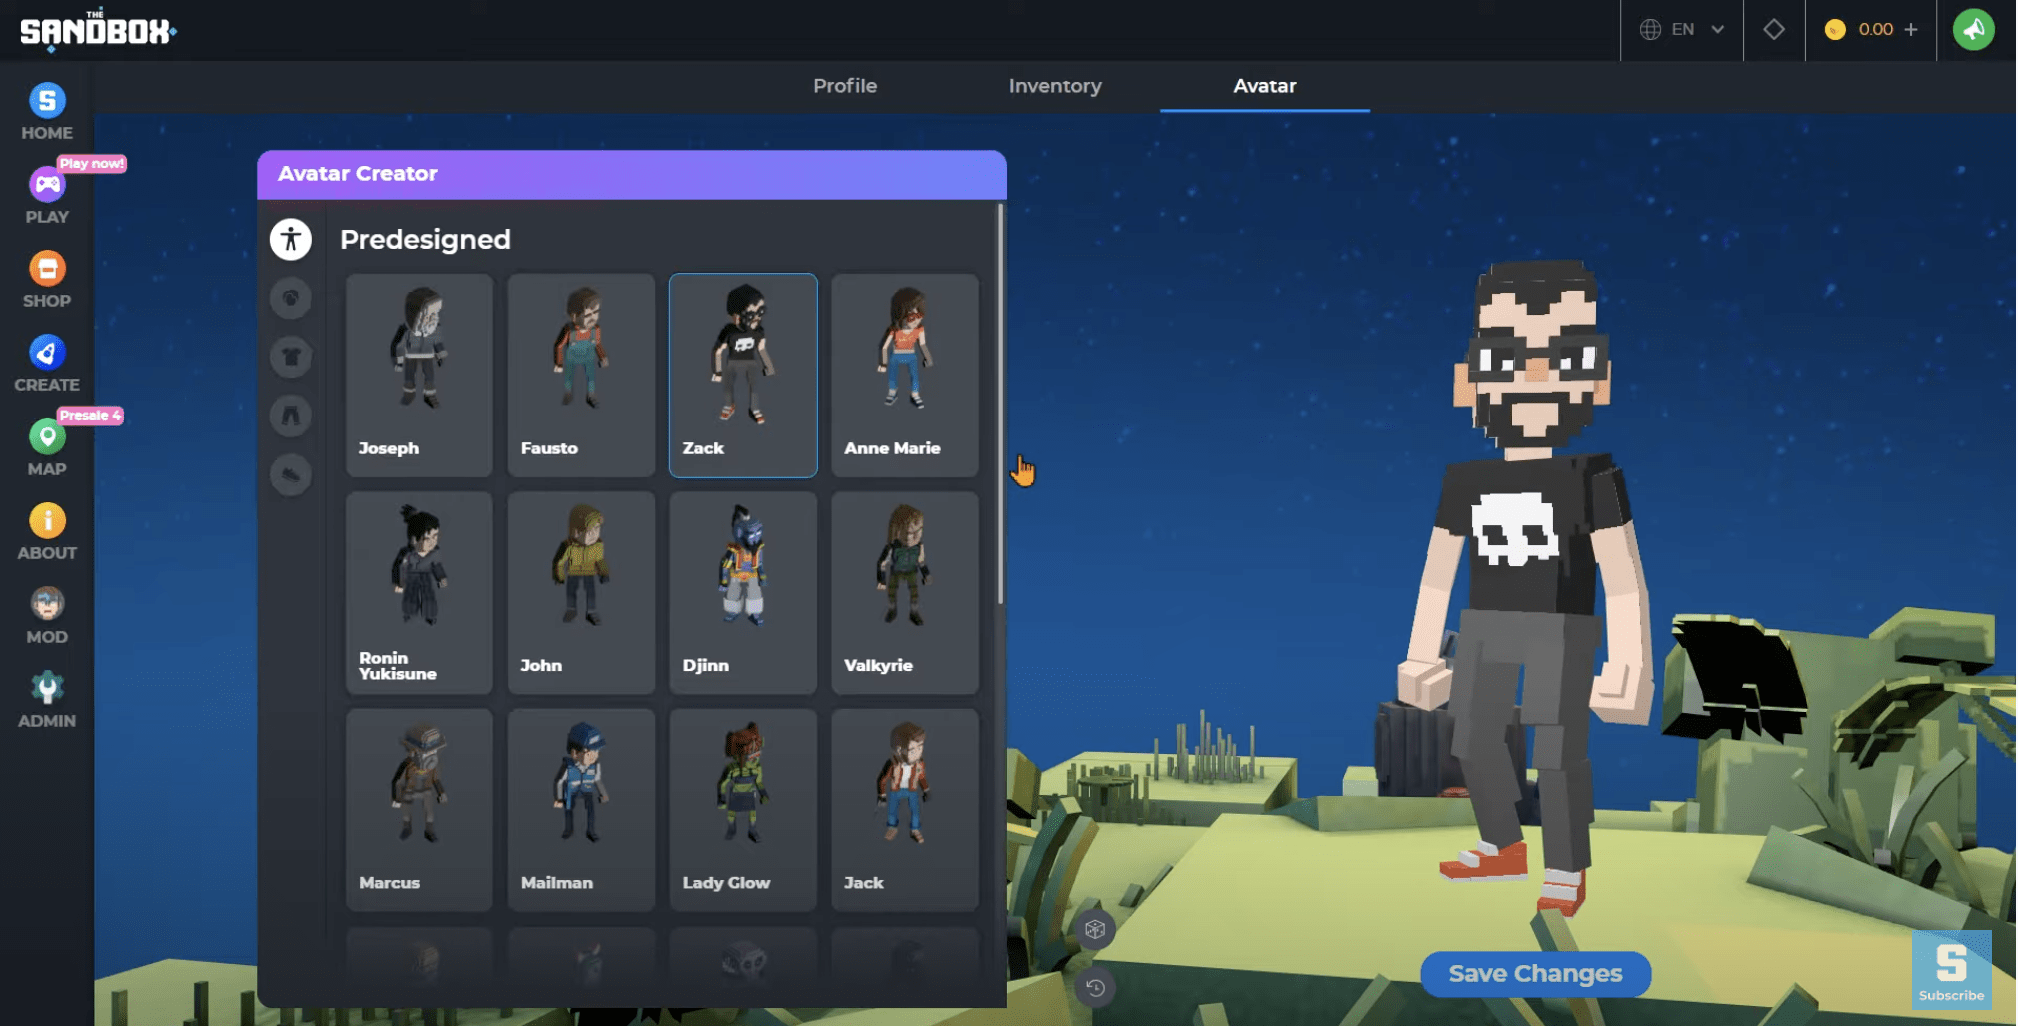Choose the Zack avatar
This screenshot has width=2018, height=1026.
[743, 375]
